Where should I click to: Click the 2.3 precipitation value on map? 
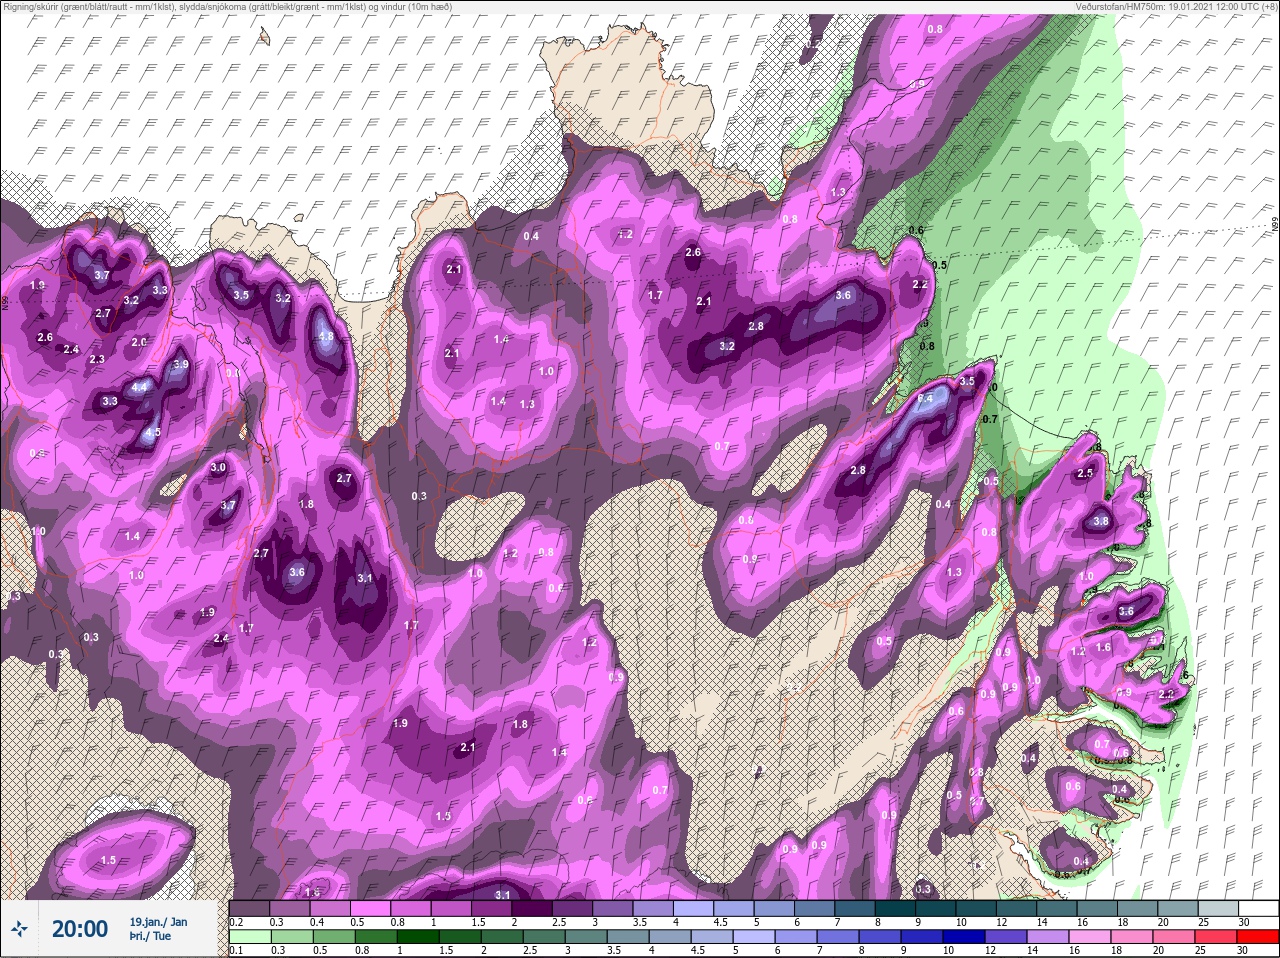(97, 359)
